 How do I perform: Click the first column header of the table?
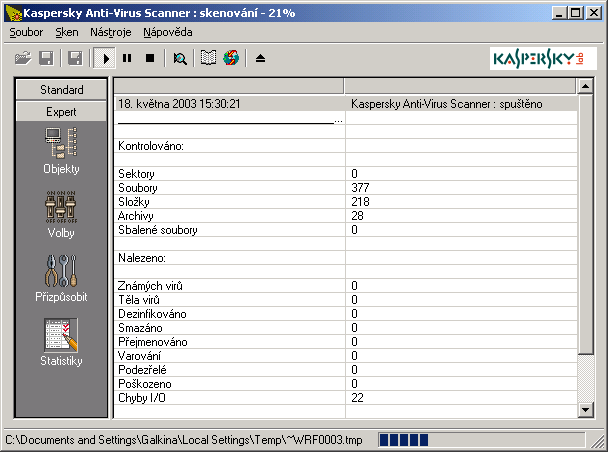click(x=229, y=86)
